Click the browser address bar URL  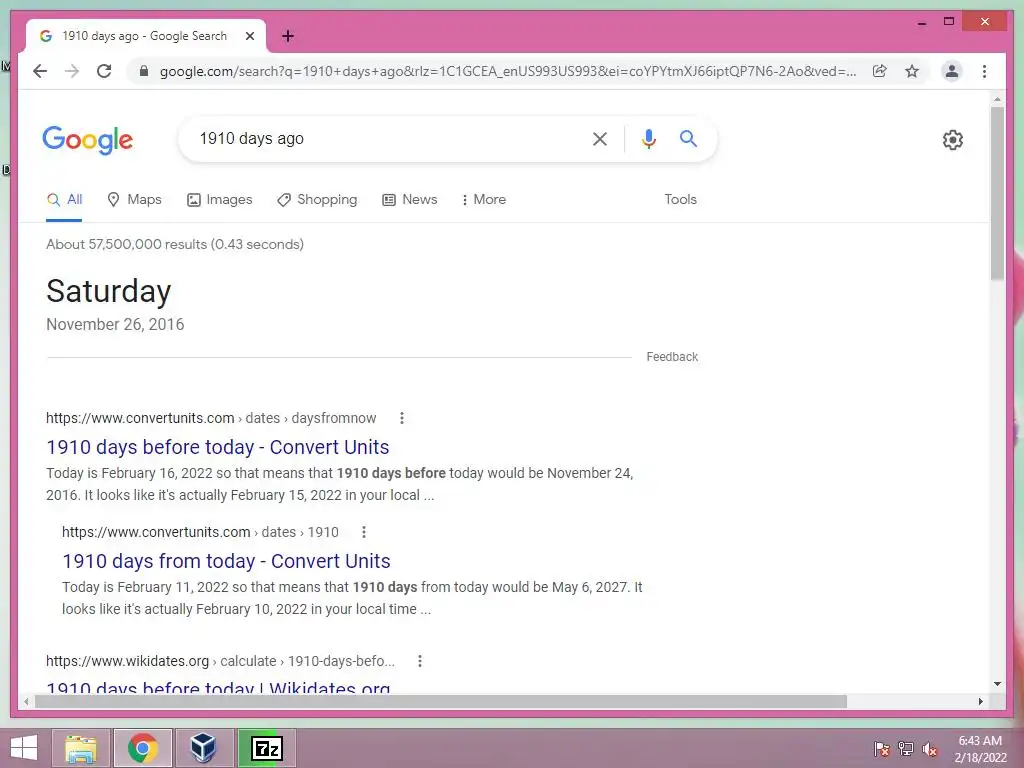pyautogui.click(x=508, y=71)
